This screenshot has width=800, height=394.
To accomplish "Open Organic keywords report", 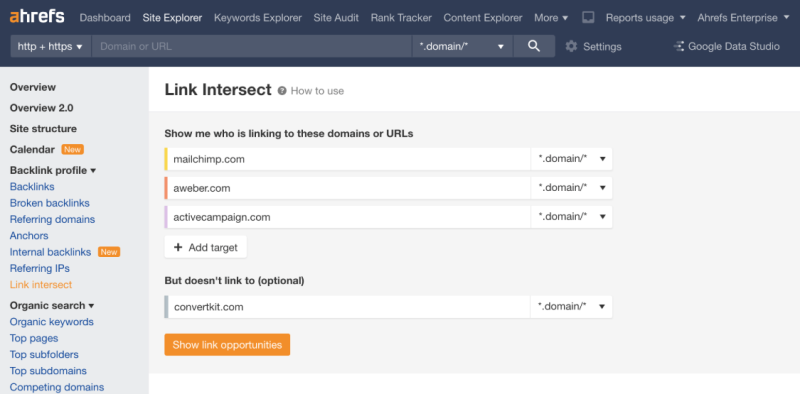I will [x=52, y=322].
